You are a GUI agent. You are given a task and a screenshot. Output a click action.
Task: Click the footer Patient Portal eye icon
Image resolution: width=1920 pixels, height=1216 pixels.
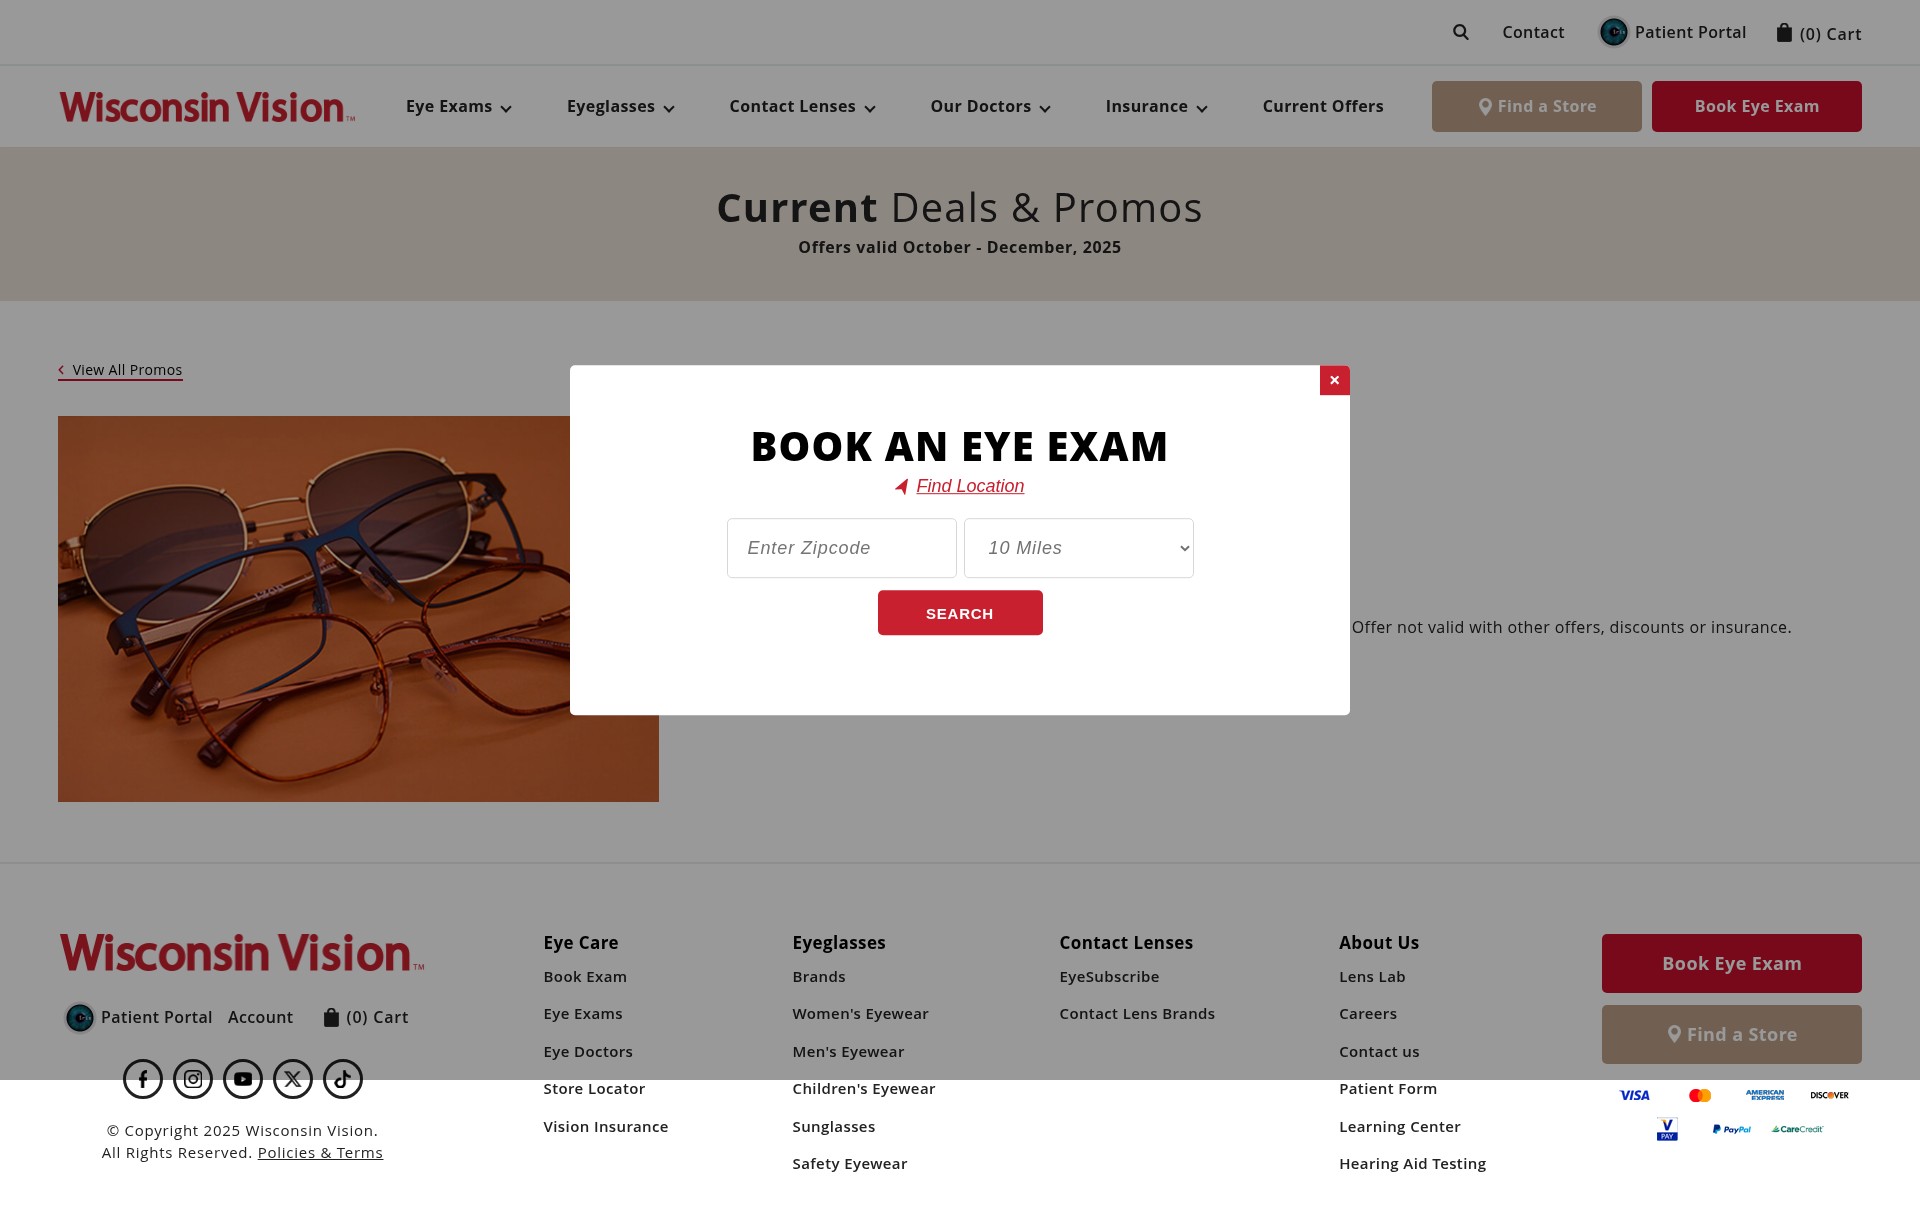click(79, 1018)
